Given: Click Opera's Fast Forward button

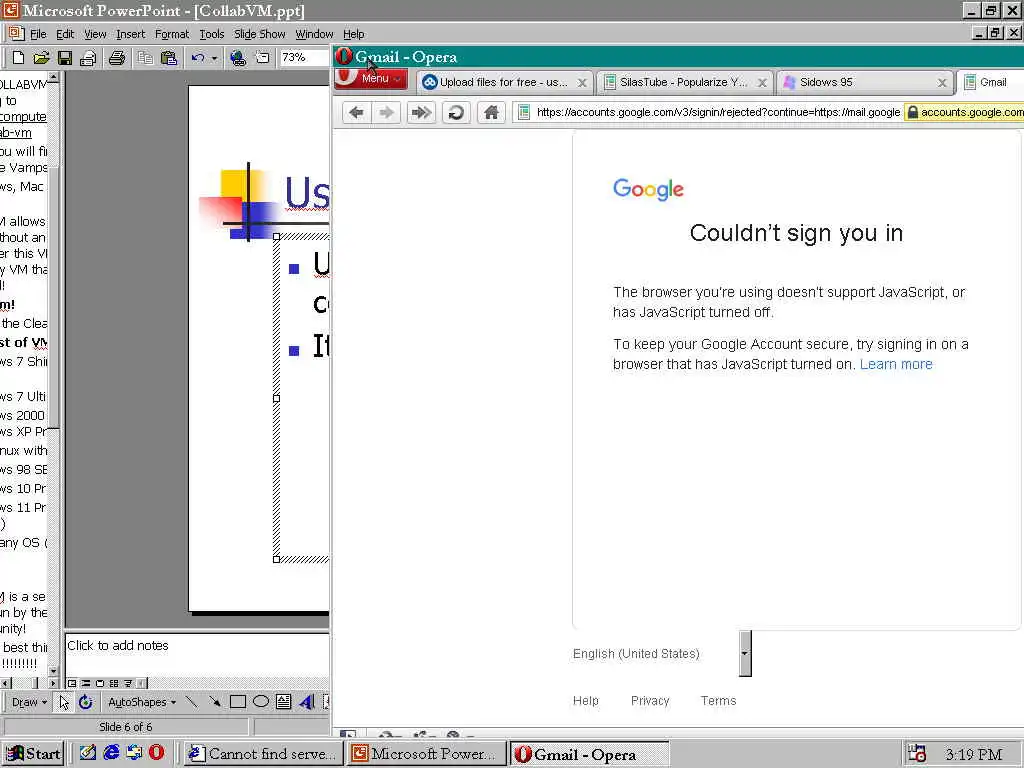Looking at the screenshot, I should (421, 112).
